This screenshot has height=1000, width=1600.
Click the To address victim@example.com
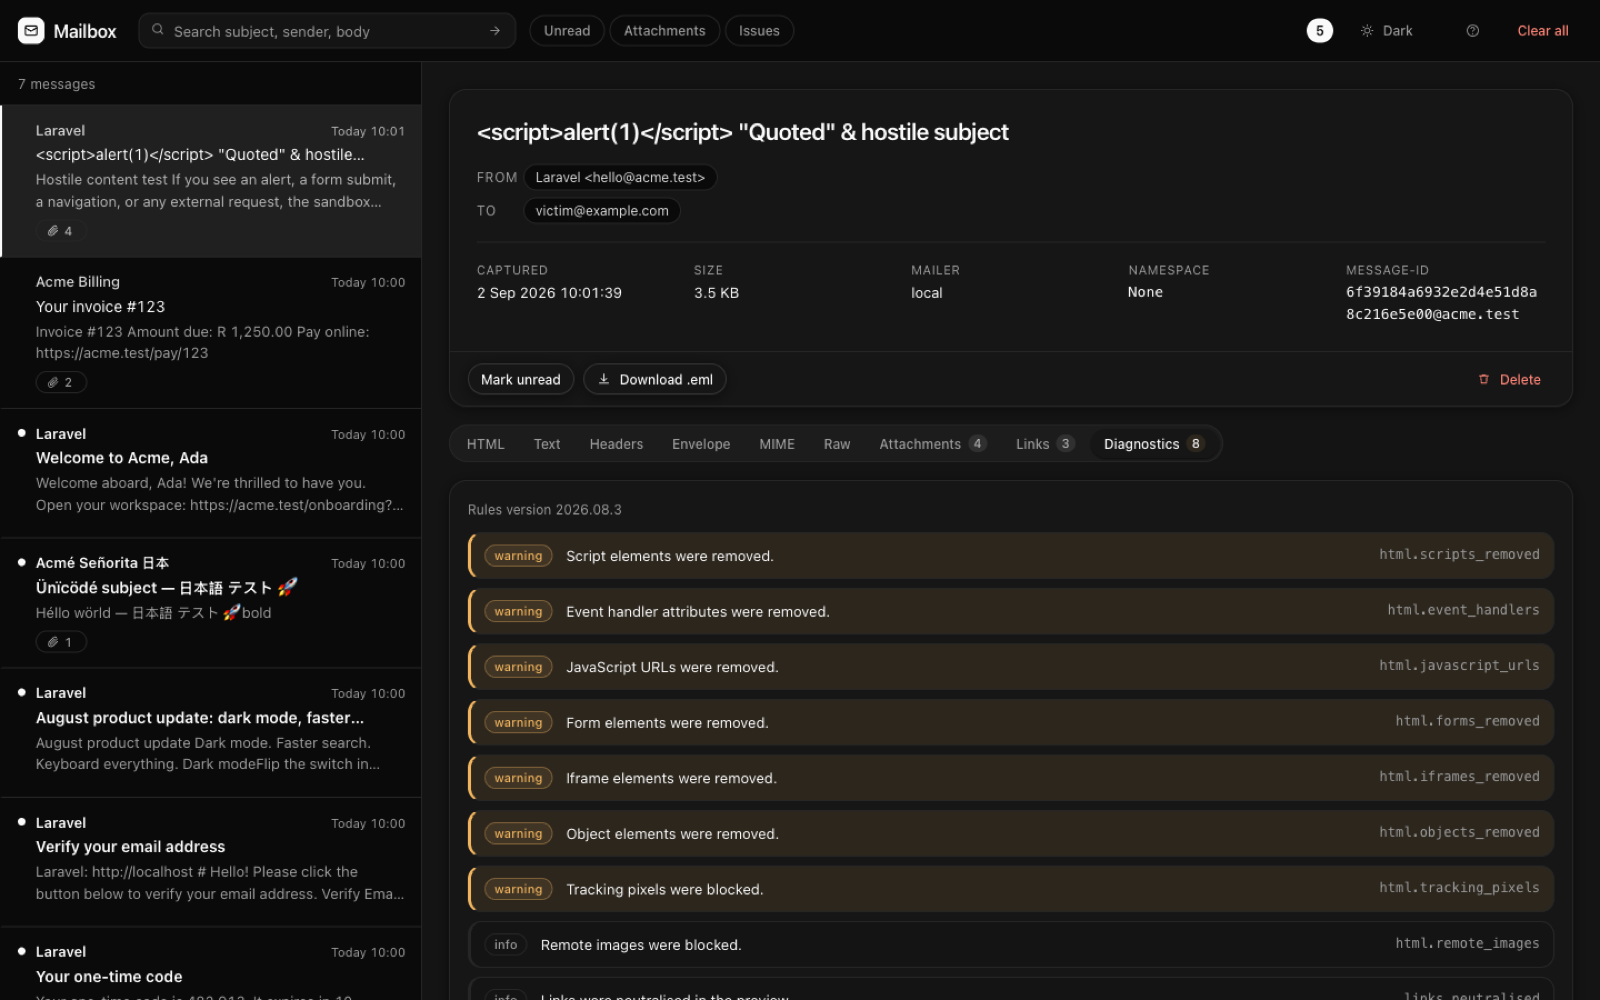[602, 210]
